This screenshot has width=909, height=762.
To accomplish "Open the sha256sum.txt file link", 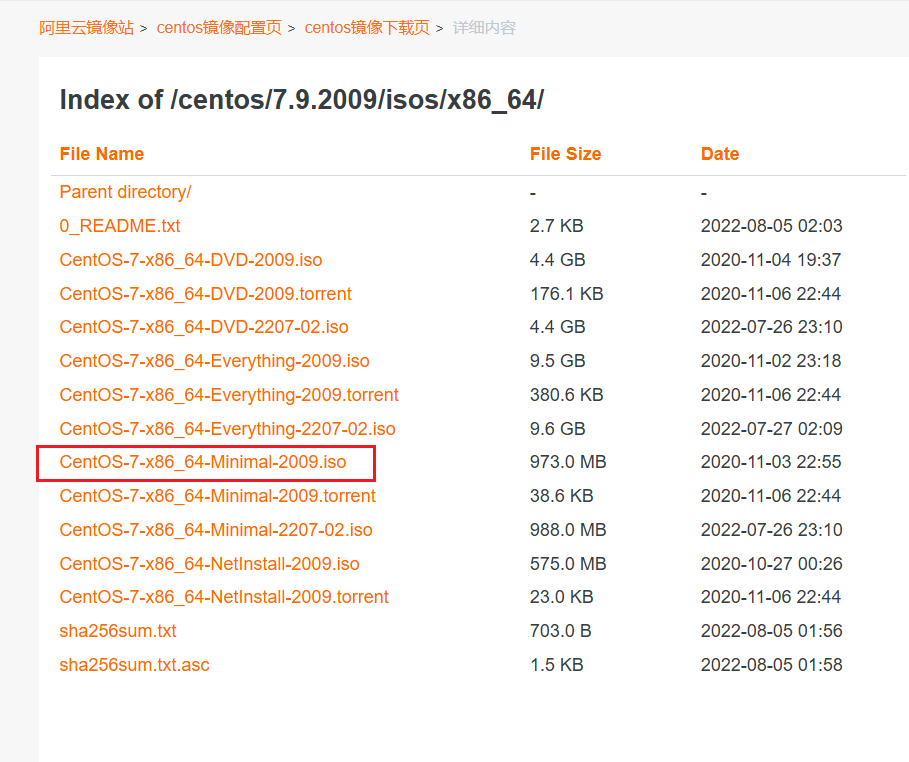I will (118, 631).
